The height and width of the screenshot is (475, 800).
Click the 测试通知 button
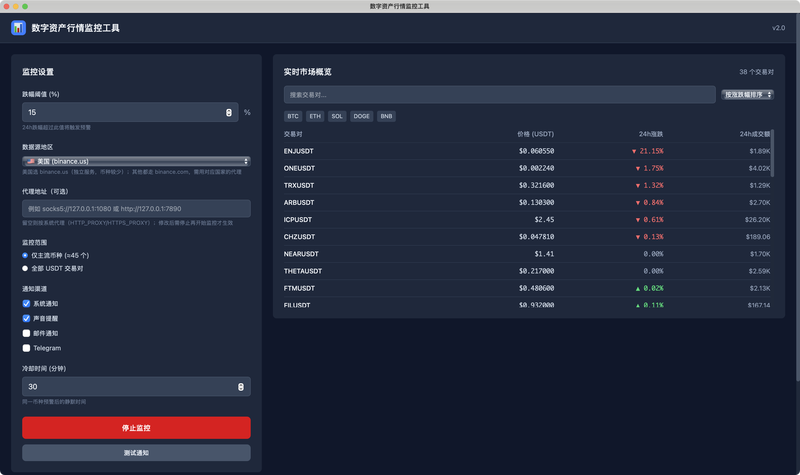coord(136,453)
